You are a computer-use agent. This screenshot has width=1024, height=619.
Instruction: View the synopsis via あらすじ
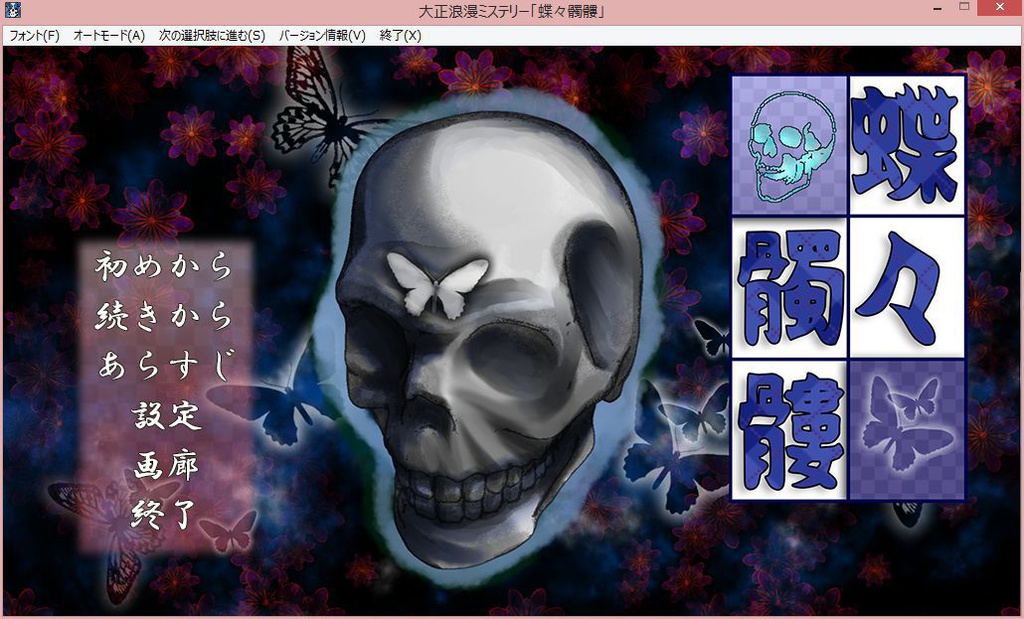click(x=163, y=368)
